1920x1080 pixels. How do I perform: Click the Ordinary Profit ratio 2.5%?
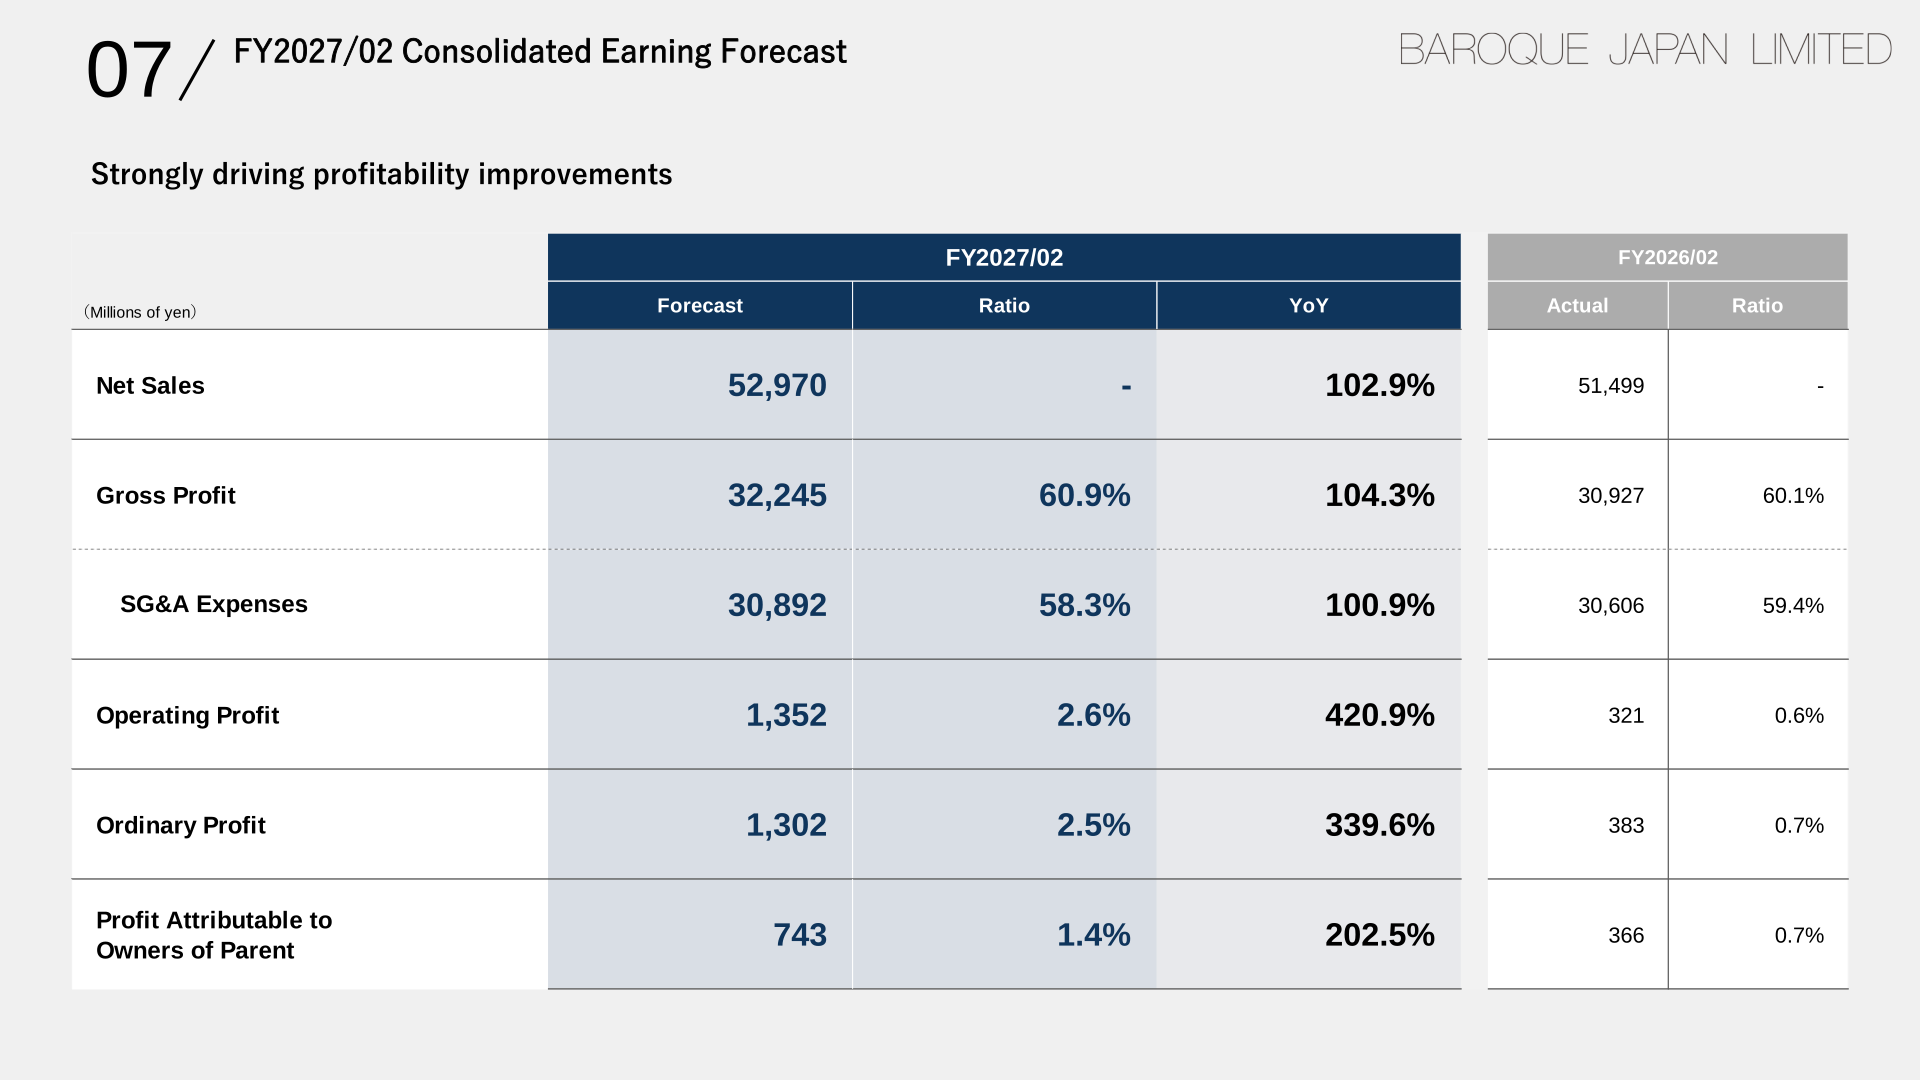1094,825
